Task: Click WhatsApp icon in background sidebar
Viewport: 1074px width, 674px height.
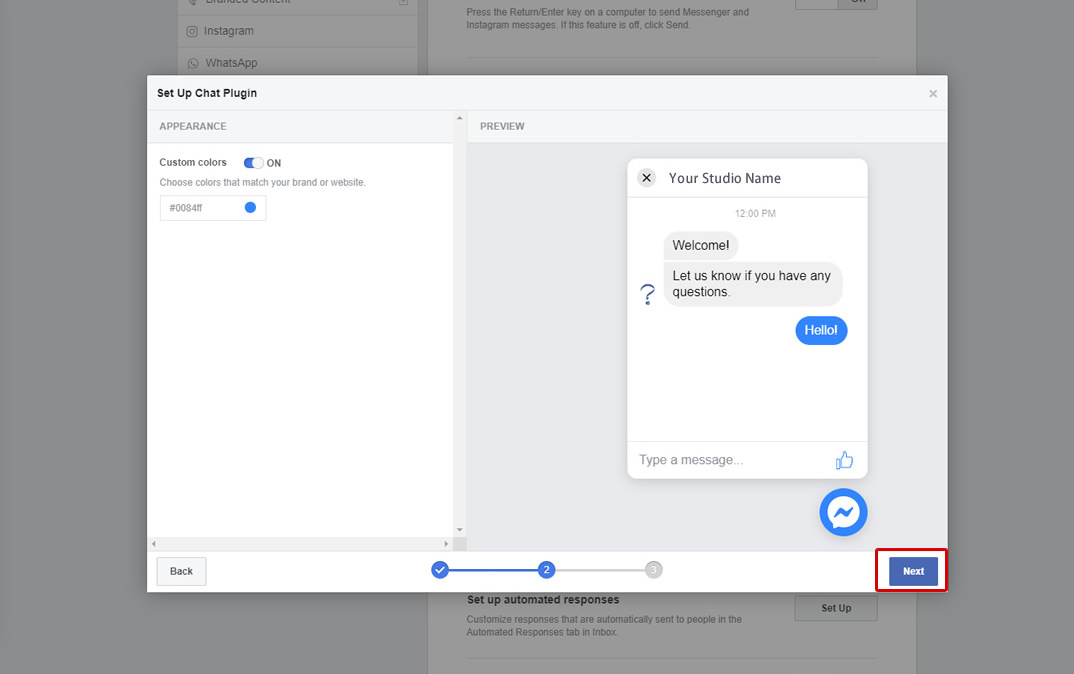Action: point(193,63)
